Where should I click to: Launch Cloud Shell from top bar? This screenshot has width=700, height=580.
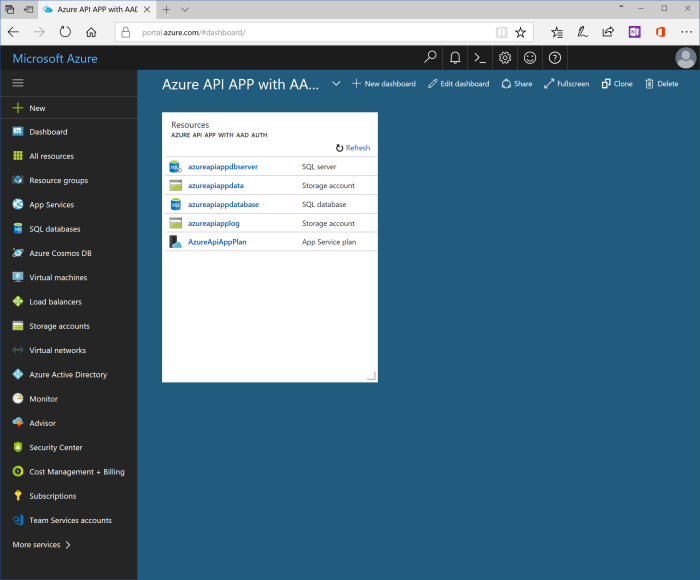[x=480, y=58]
